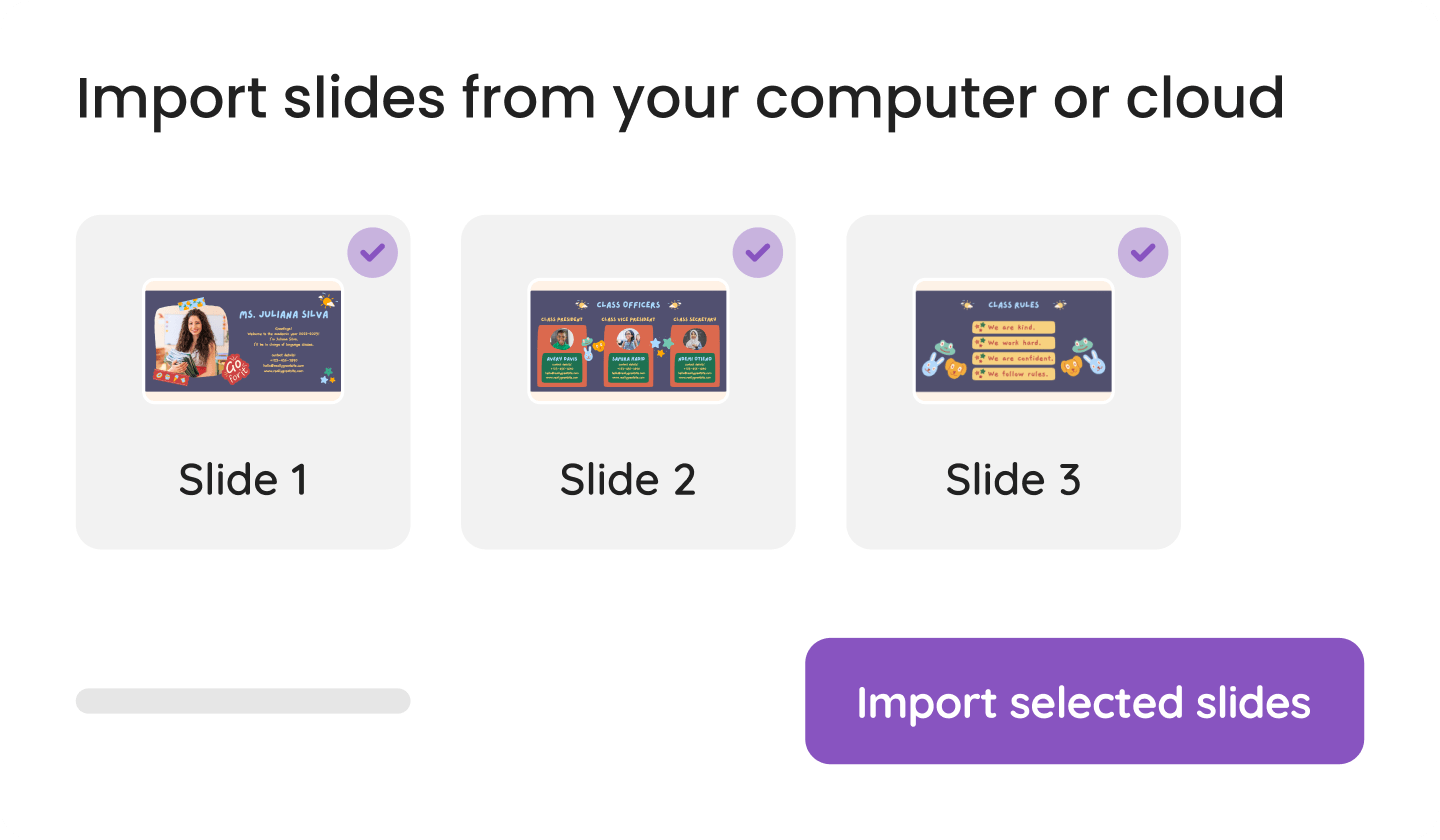Click Import selected slides button
The height and width of the screenshot is (840, 1440).
(1084, 702)
